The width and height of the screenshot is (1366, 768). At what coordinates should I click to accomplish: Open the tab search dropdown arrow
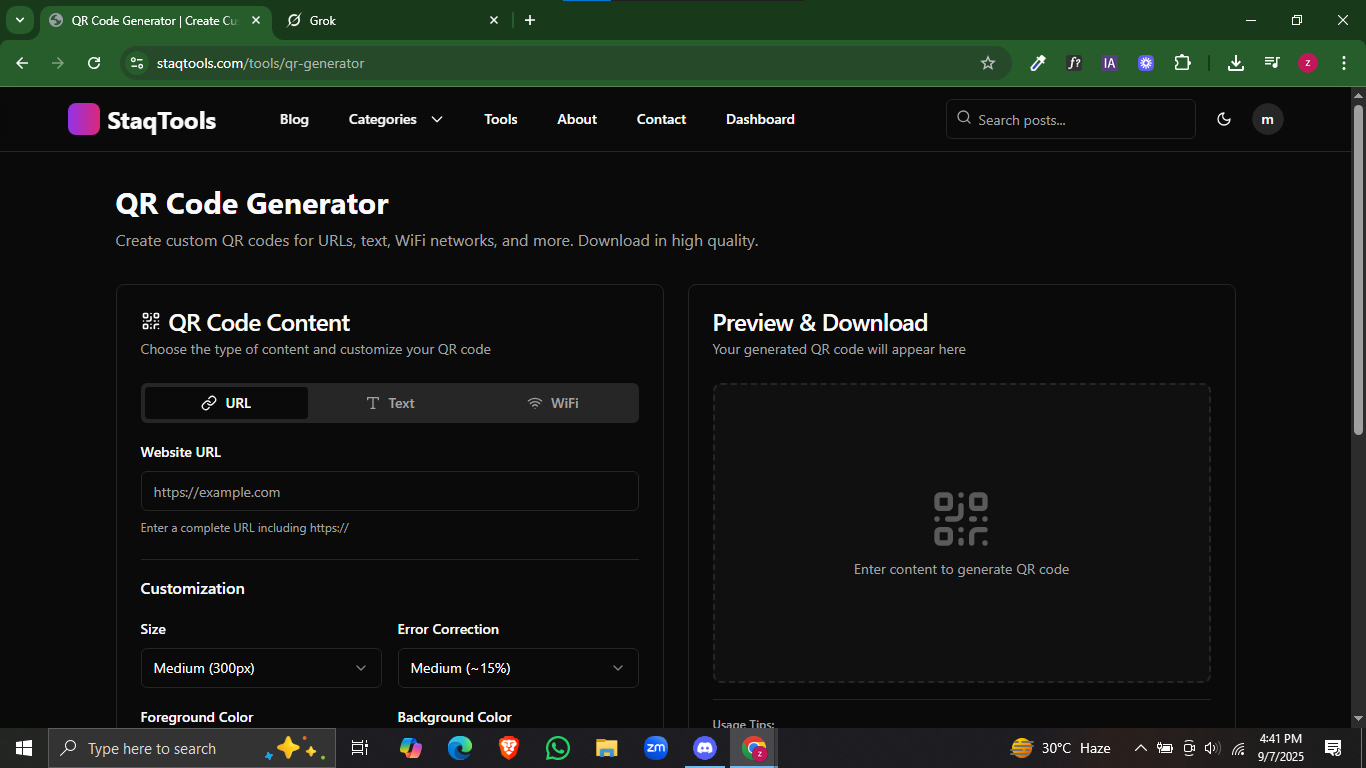coord(19,20)
